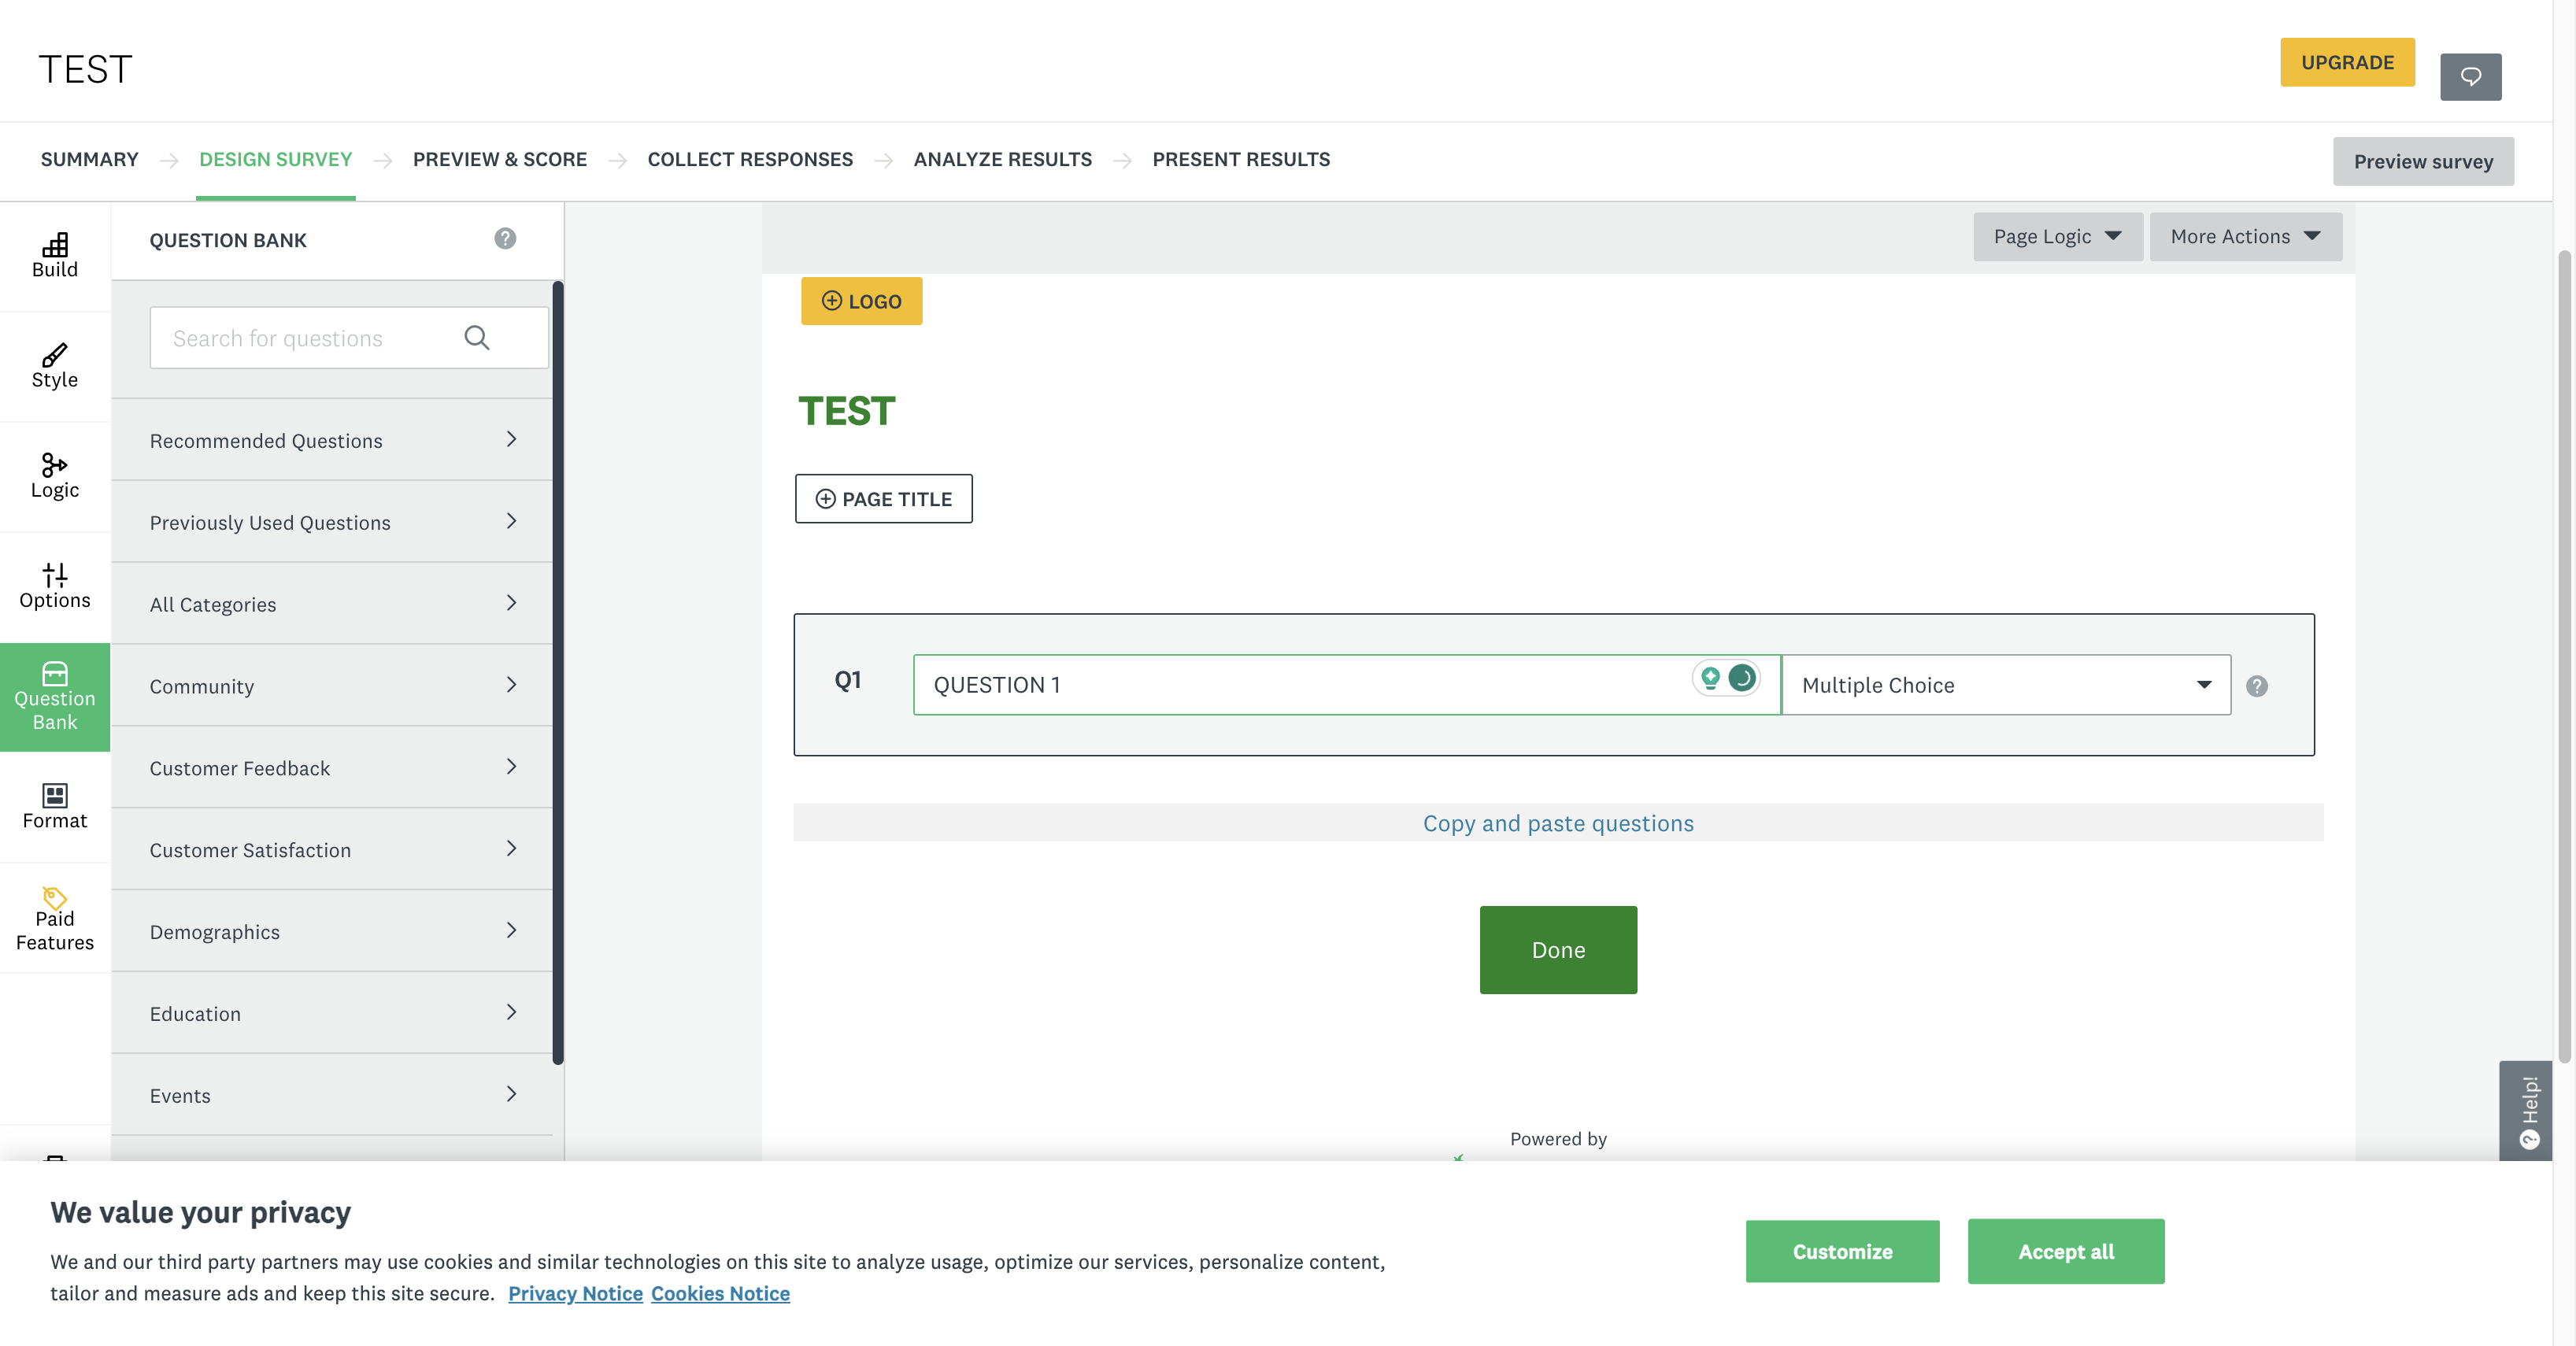Click the TEST title in header
Screen dimensions: 2576x1346
[85, 69]
